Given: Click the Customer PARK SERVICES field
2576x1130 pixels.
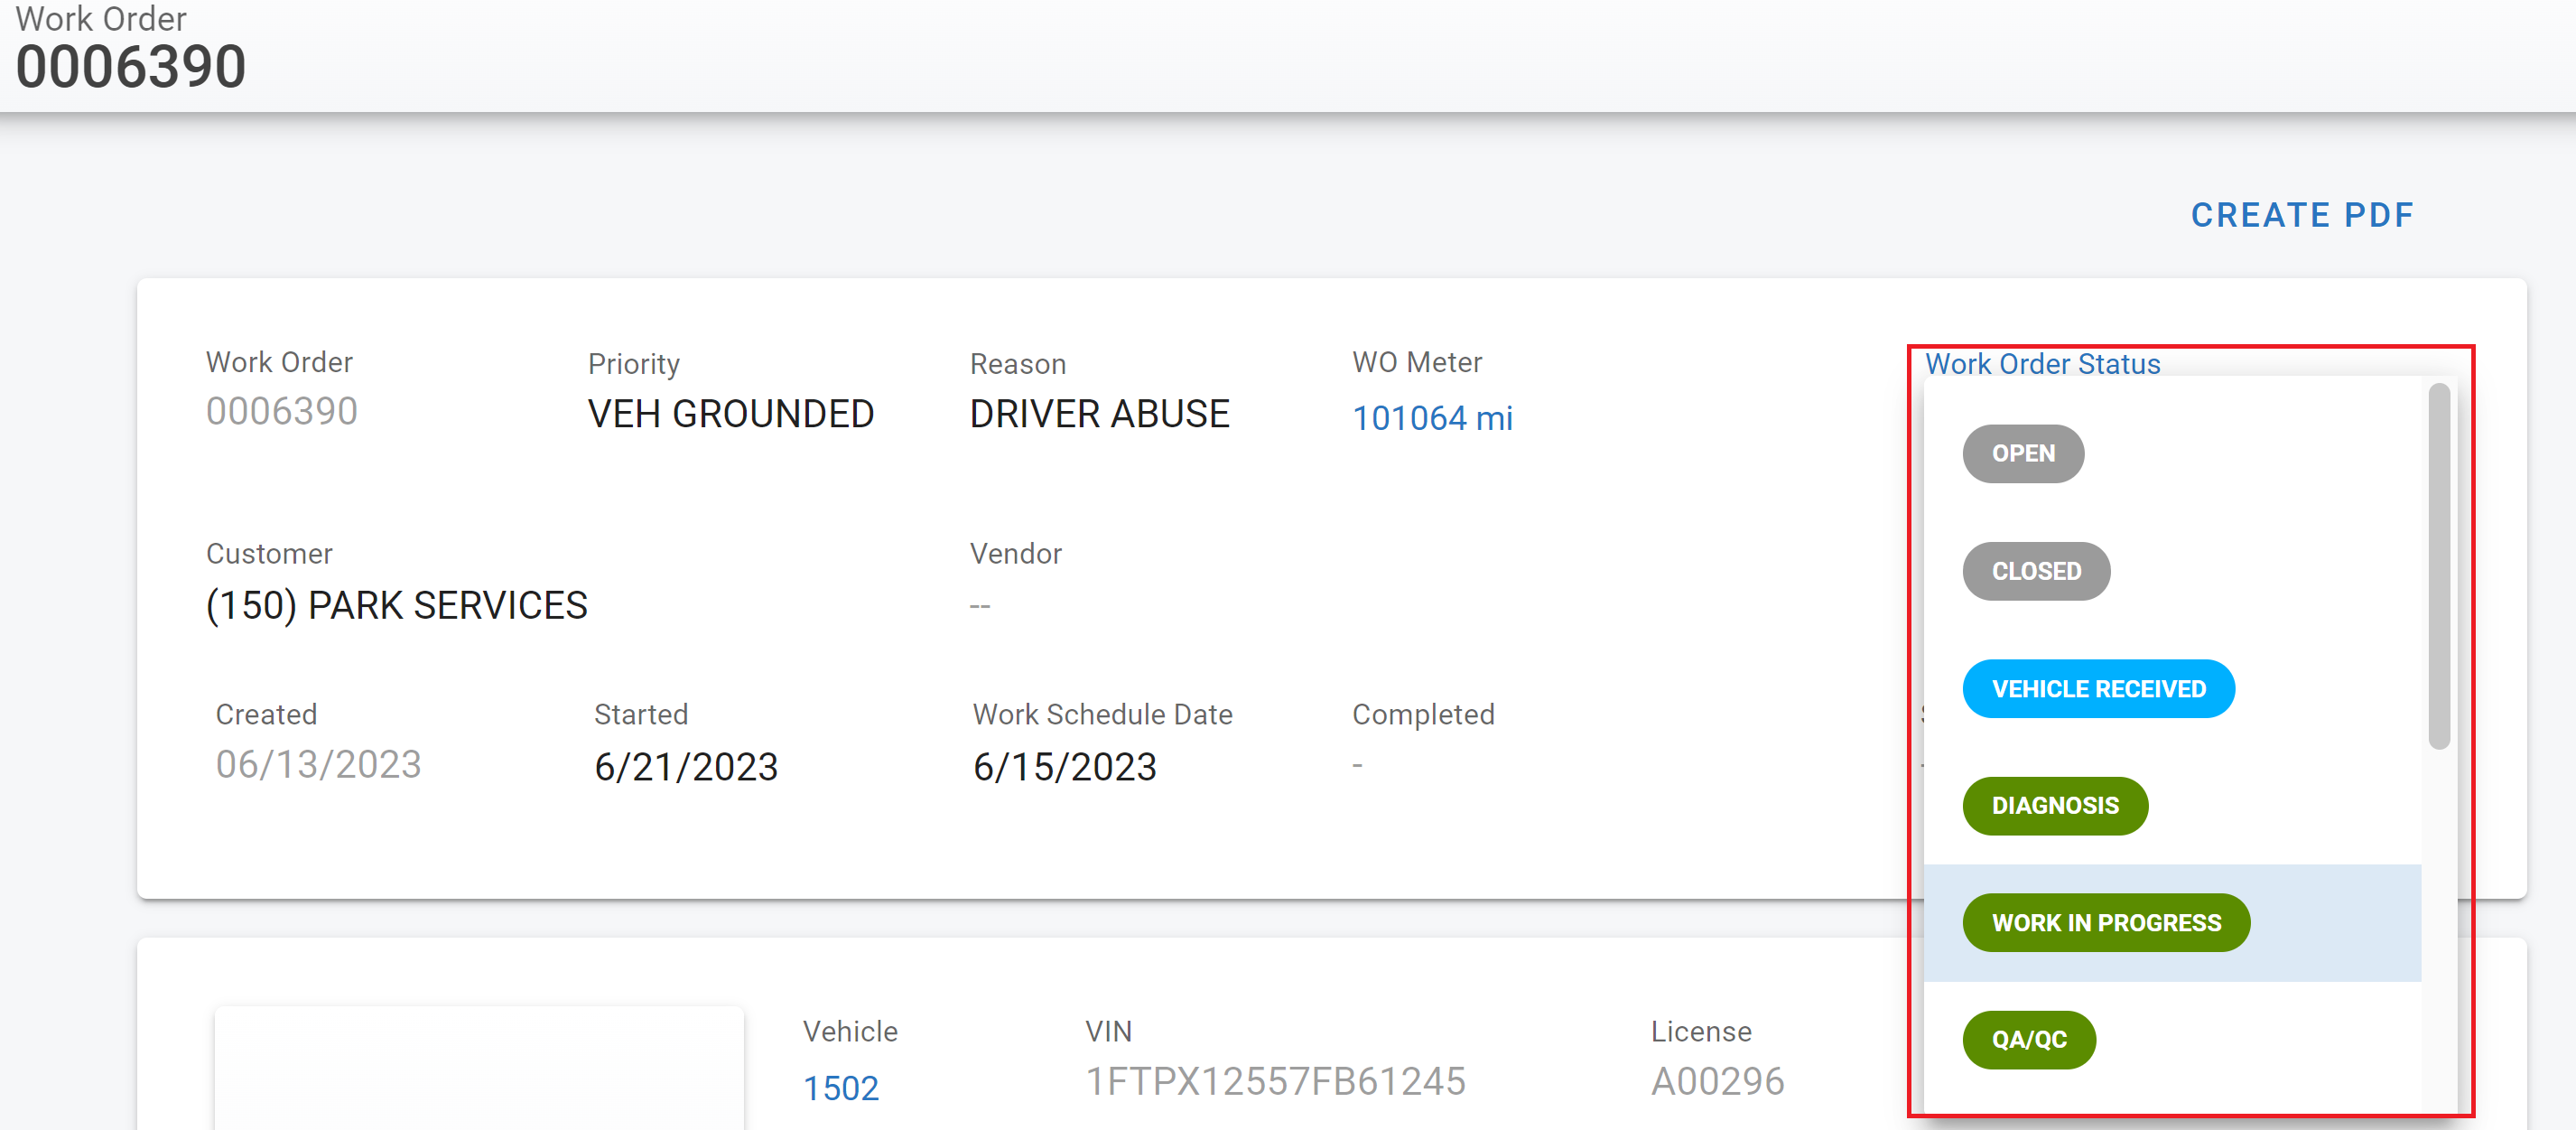Looking at the screenshot, I should pos(396,605).
